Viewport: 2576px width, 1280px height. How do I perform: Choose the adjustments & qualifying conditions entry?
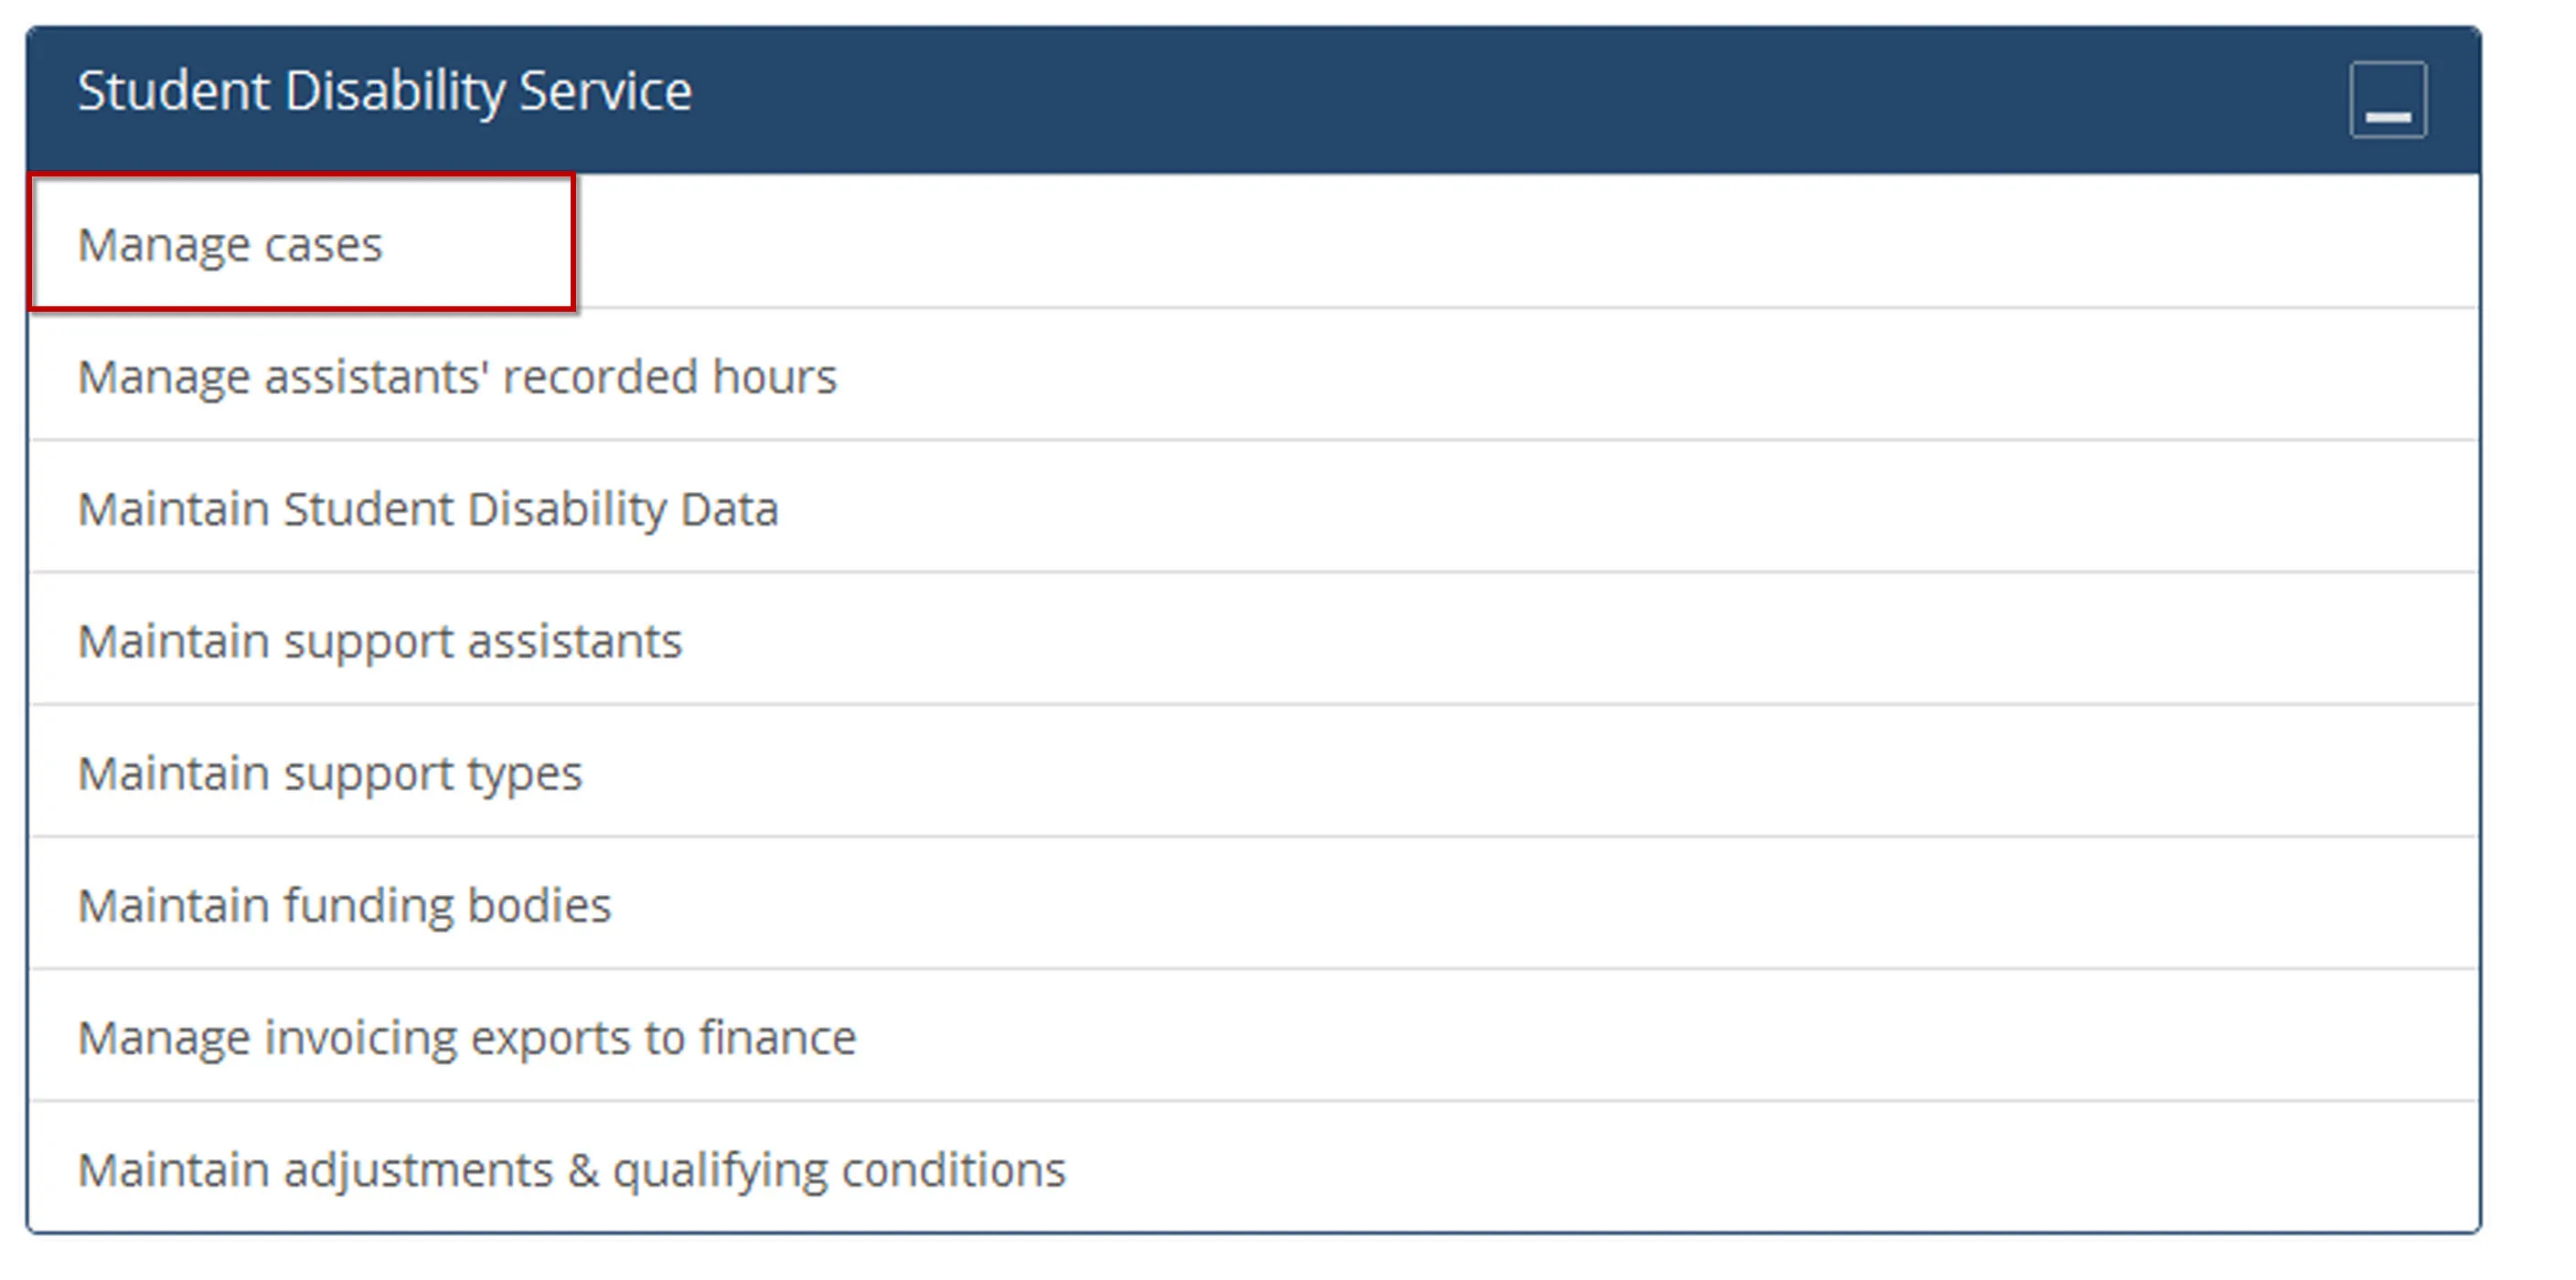pos(572,1169)
